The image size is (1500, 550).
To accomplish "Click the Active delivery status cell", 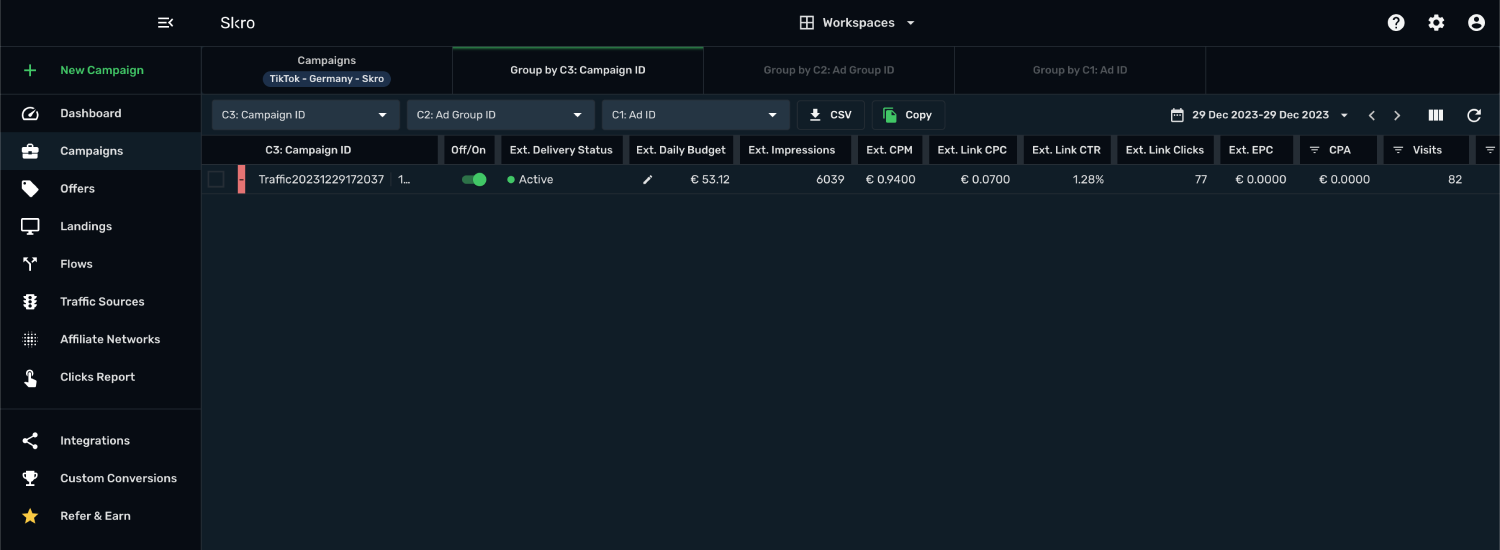I will (530, 180).
